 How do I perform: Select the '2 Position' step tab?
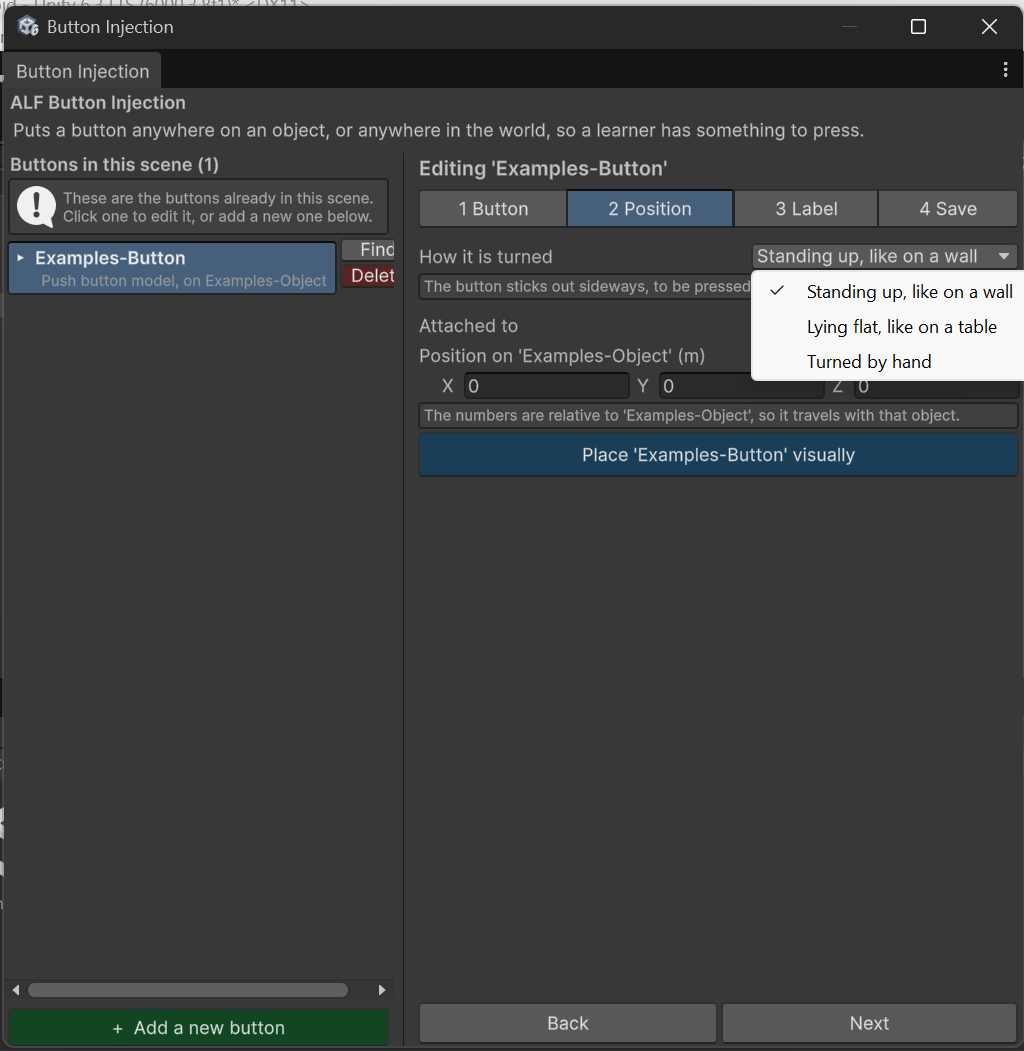(x=650, y=208)
